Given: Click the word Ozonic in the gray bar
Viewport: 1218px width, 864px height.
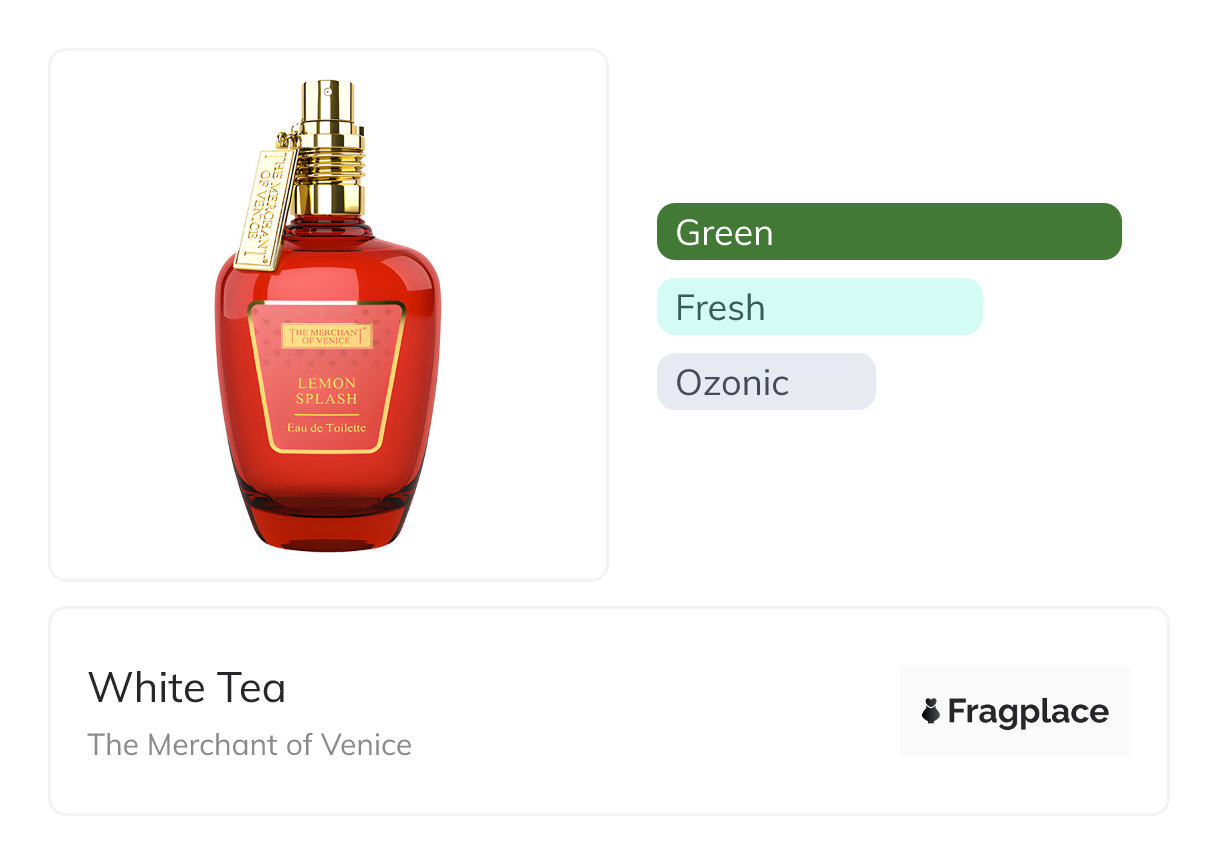Looking at the screenshot, I should (732, 382).
